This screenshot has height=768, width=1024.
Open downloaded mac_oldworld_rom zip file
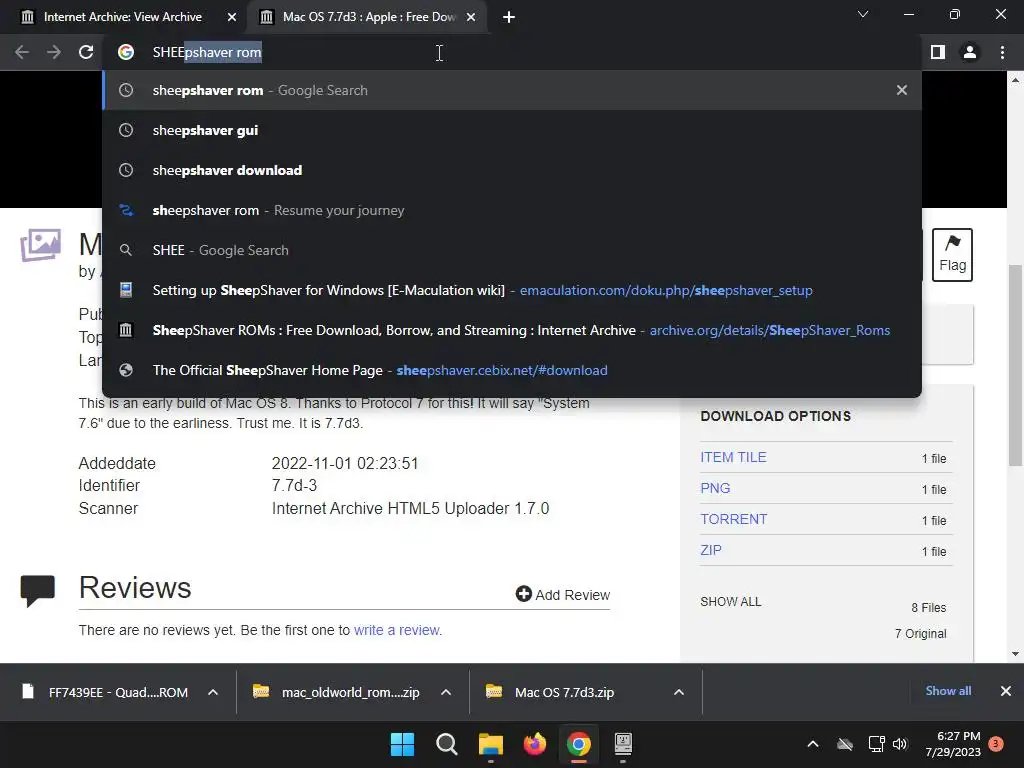click(338, 692)
